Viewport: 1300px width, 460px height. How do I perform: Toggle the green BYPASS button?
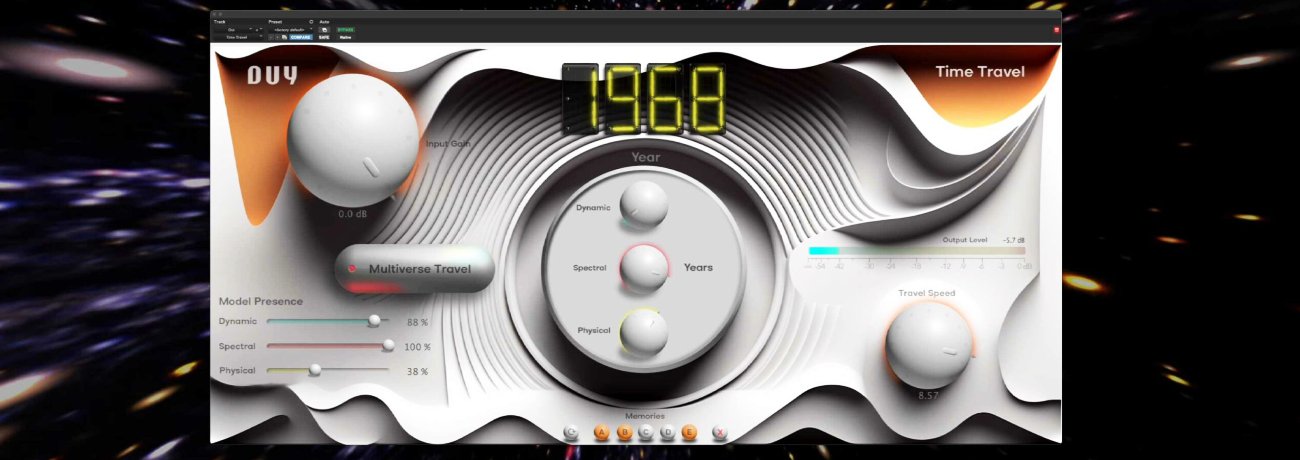coord(346,30)
